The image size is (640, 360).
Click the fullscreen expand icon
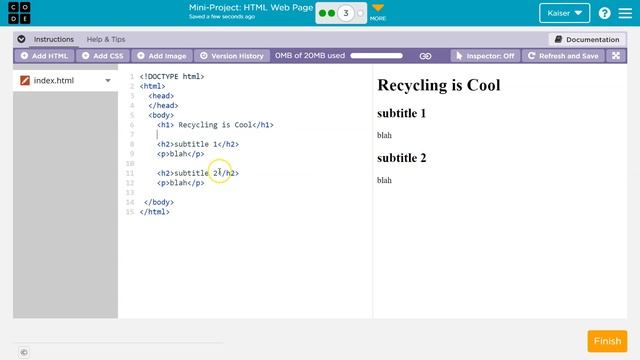[x=616, y=56]
